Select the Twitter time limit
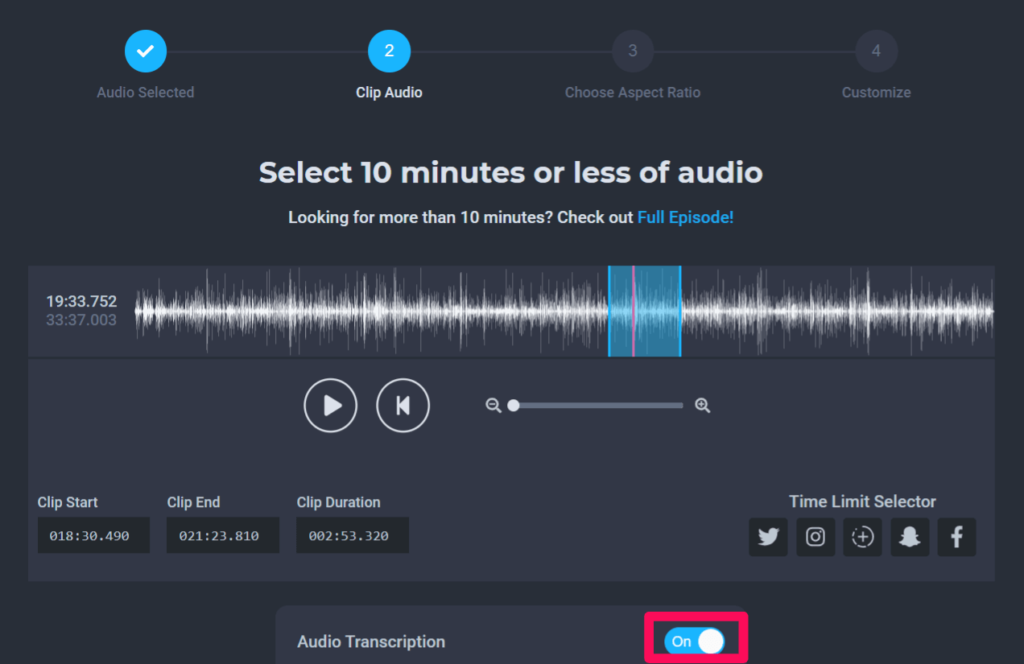 tap(768, 537)
